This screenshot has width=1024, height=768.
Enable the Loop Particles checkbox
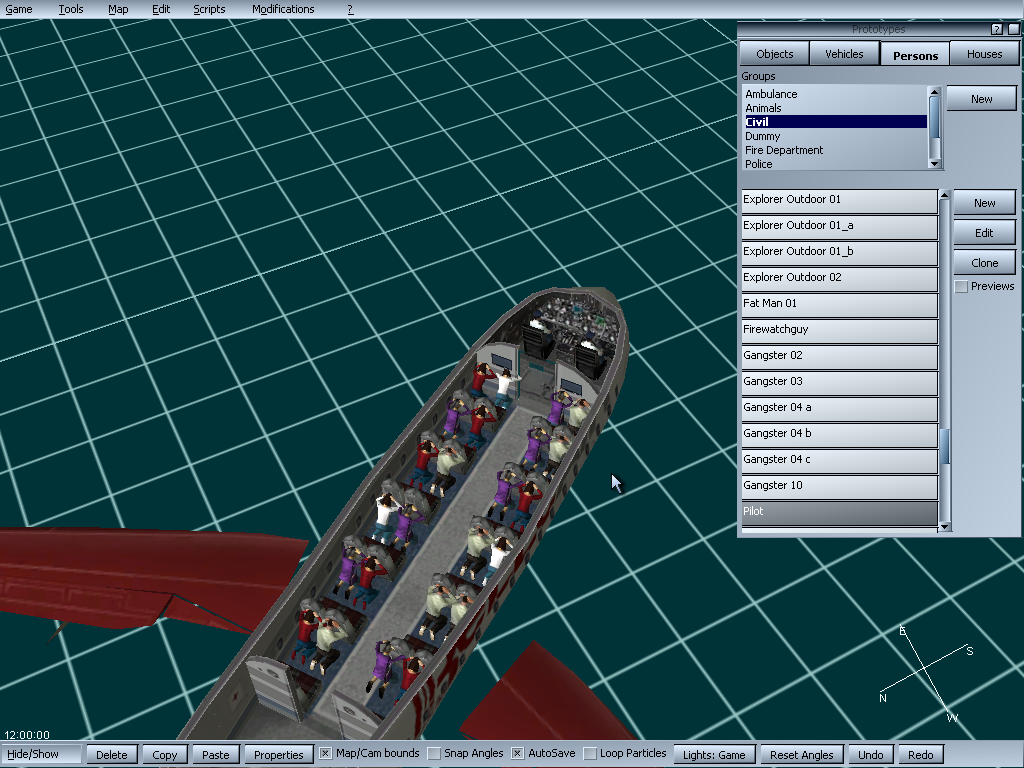coord(590,754)
